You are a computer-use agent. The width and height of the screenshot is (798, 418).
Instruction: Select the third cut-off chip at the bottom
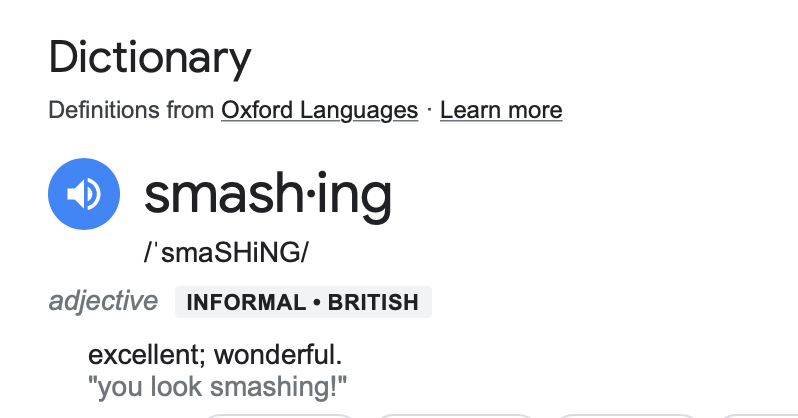click(625, 414)
